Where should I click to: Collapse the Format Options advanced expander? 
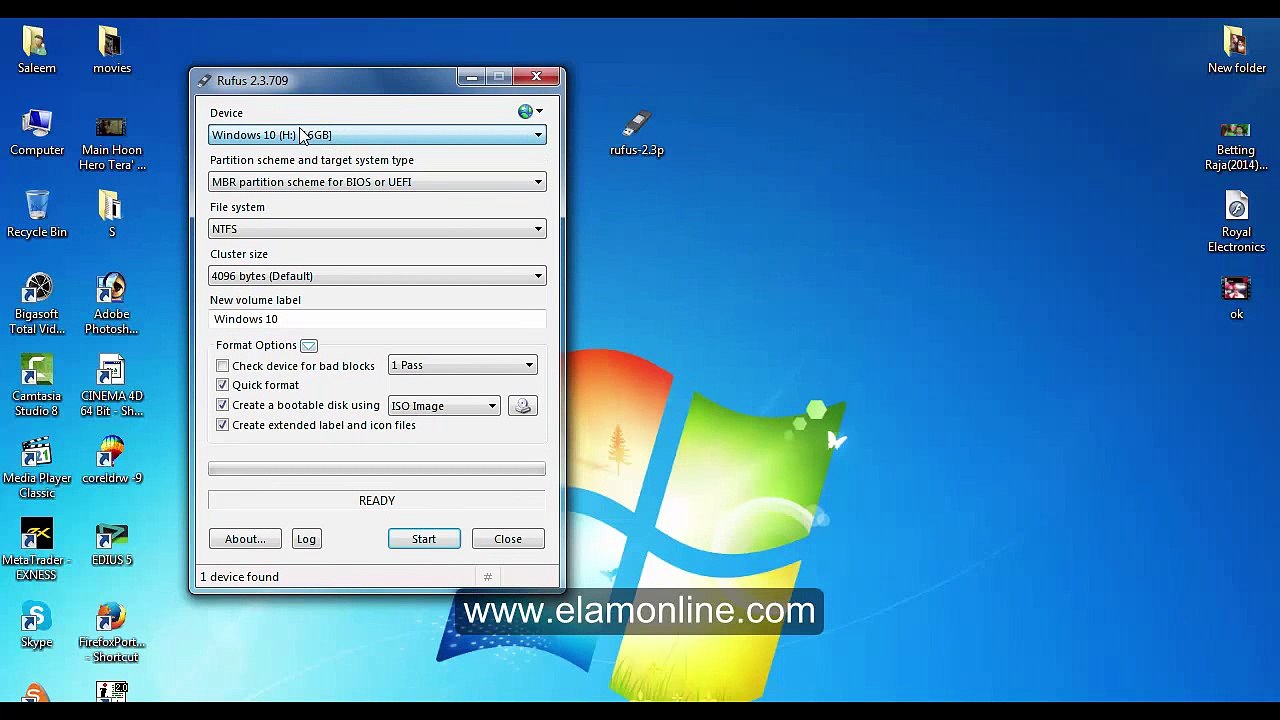pos(308,346)
